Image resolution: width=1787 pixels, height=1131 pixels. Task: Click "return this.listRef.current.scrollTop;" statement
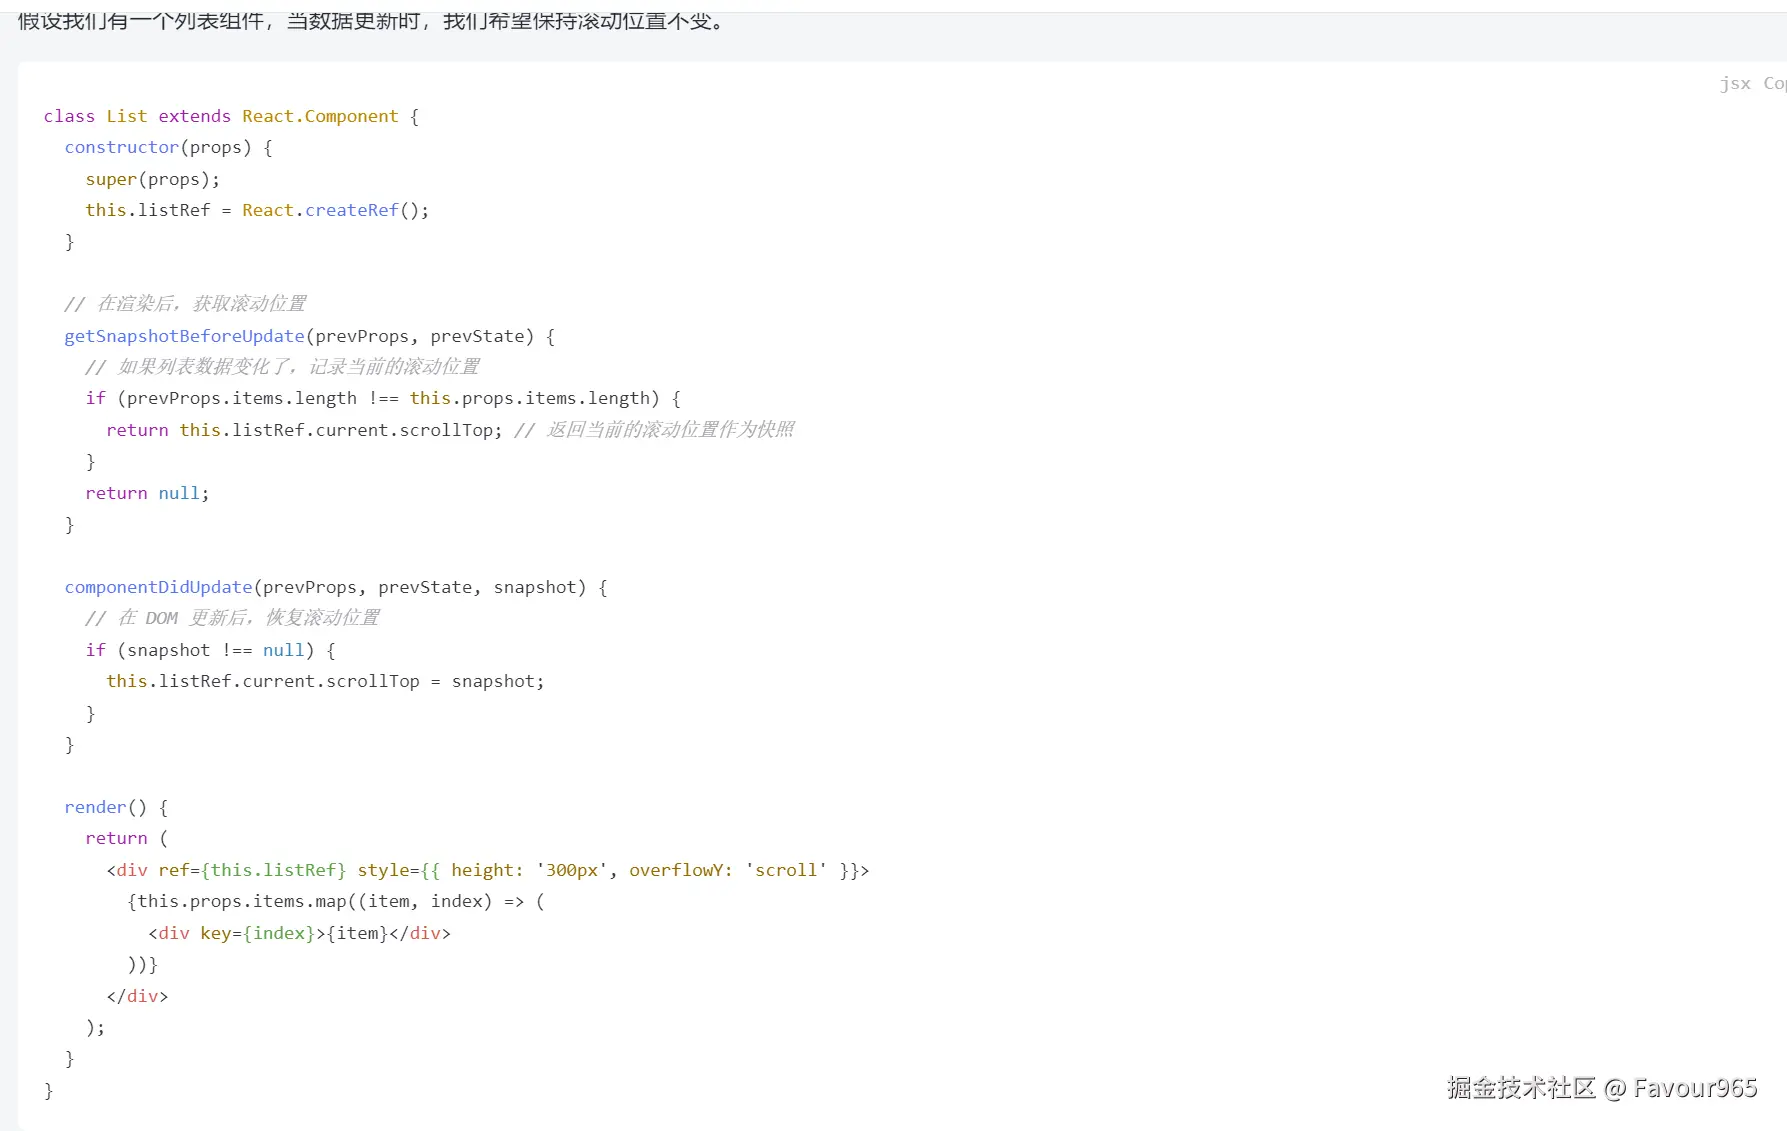[x=304, y=430]
